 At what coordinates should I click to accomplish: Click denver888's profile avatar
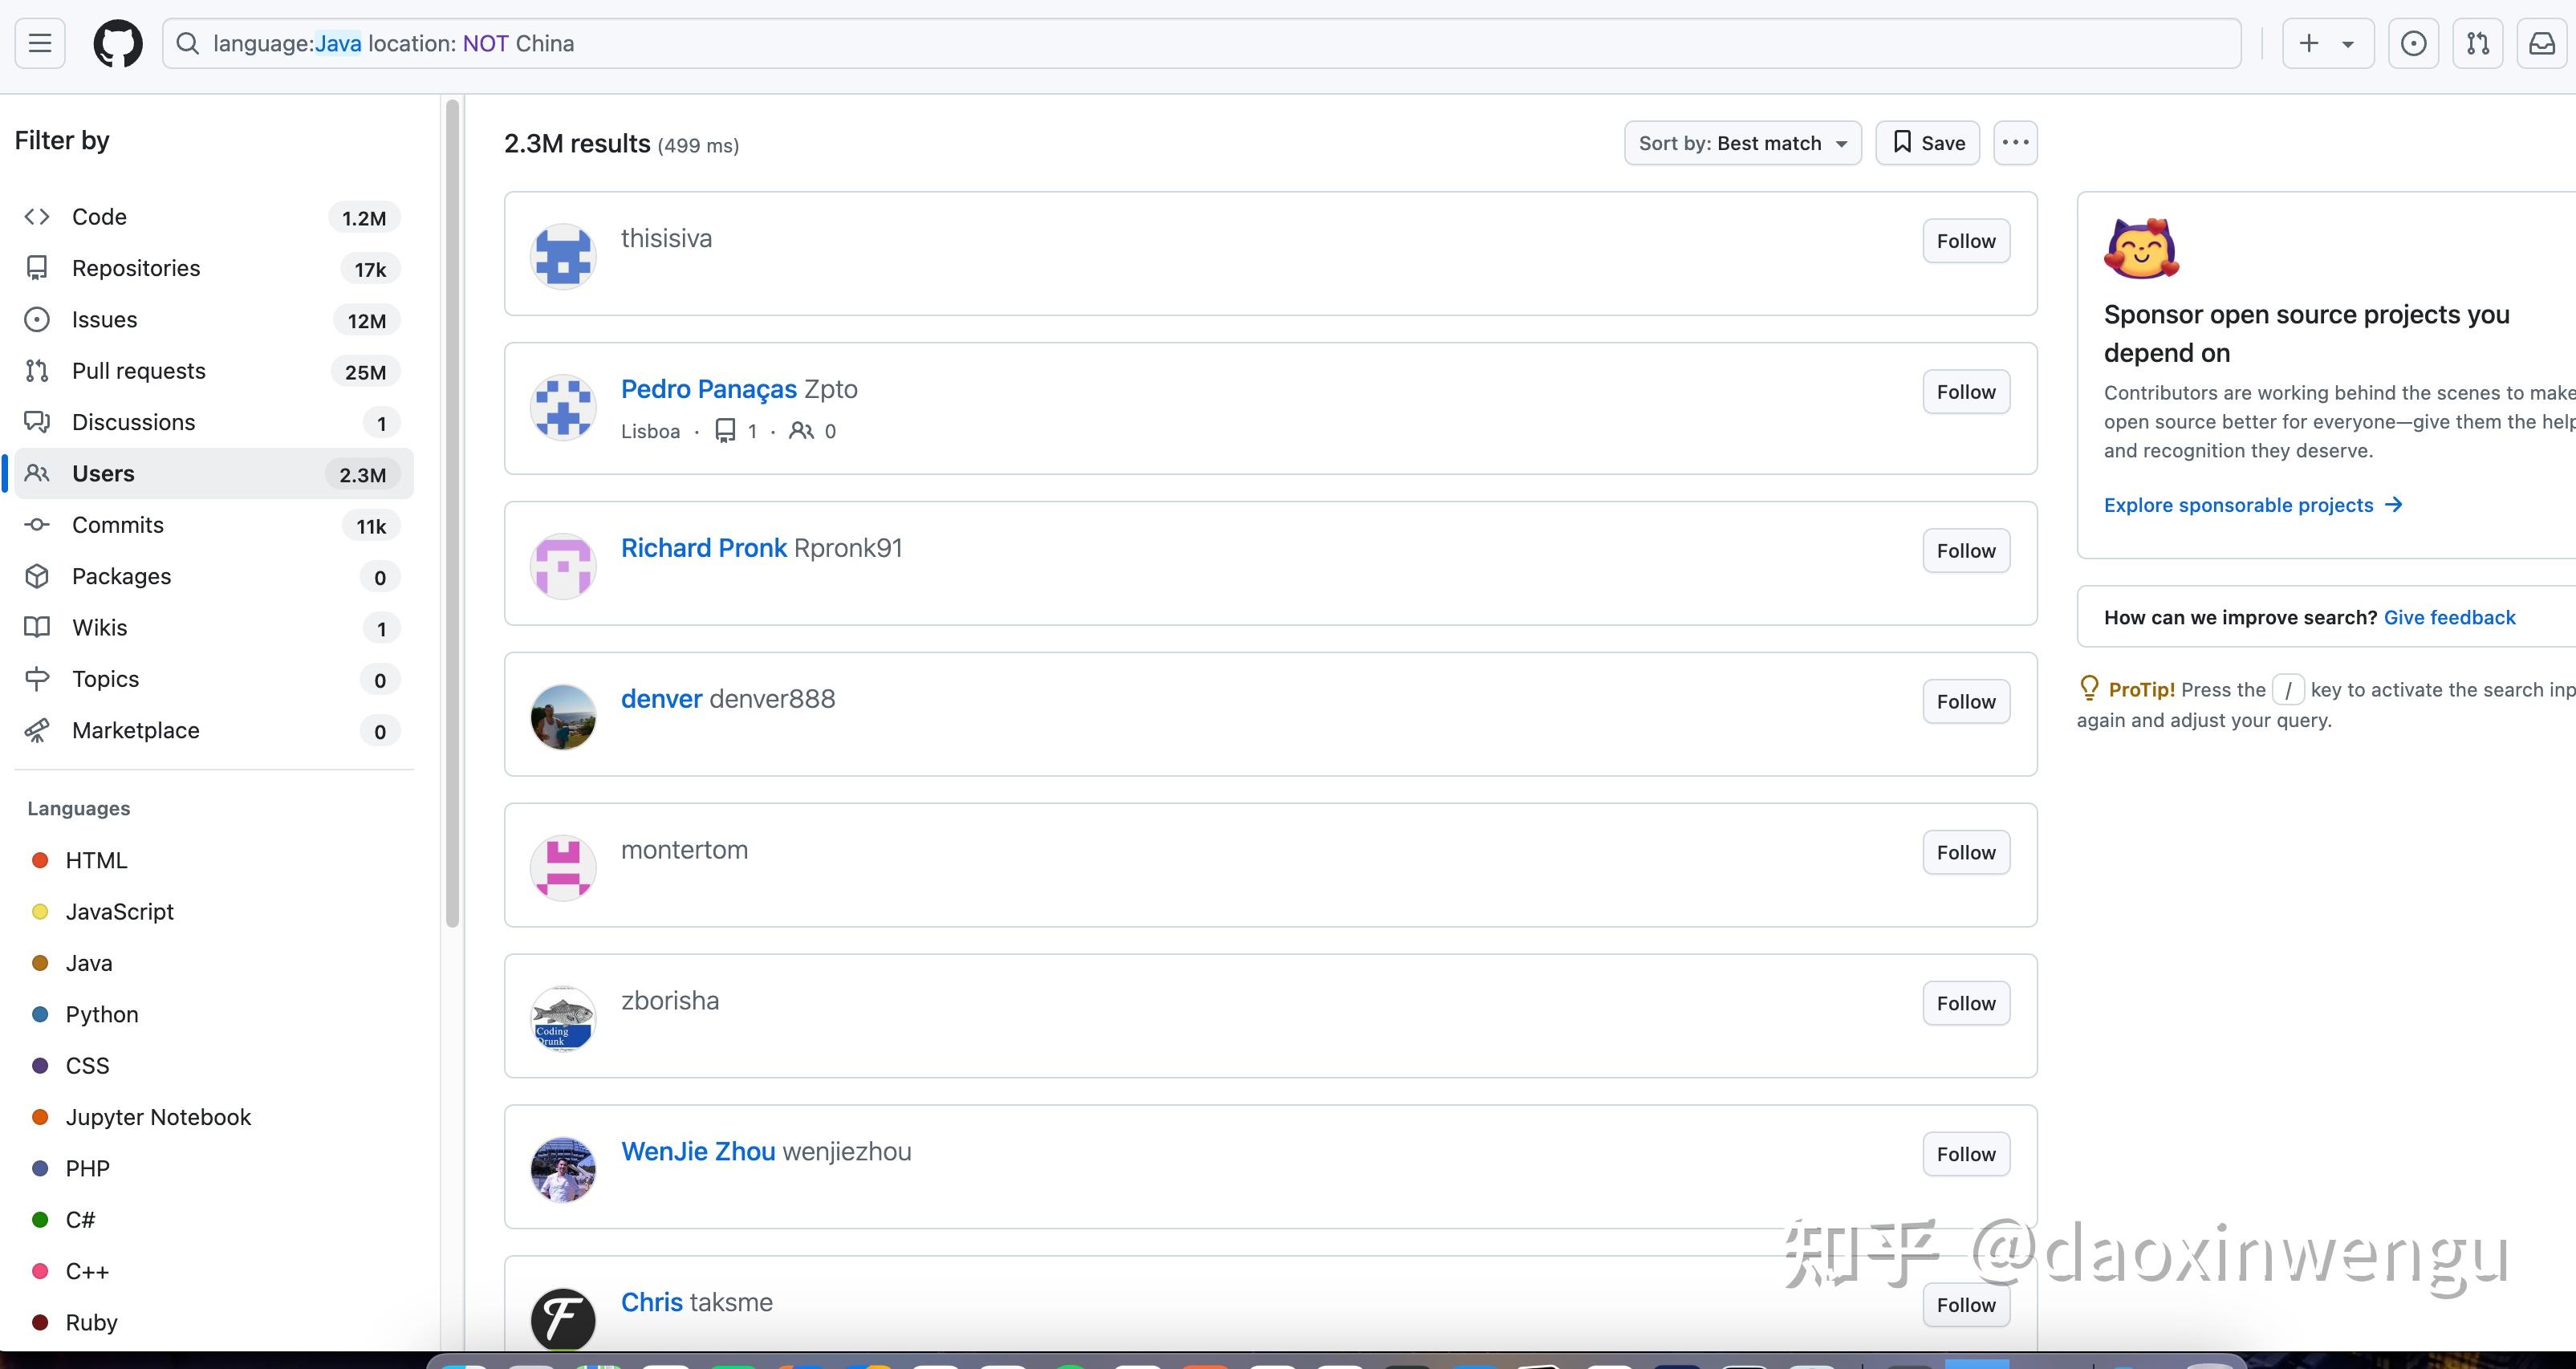(x=563, y=716)
